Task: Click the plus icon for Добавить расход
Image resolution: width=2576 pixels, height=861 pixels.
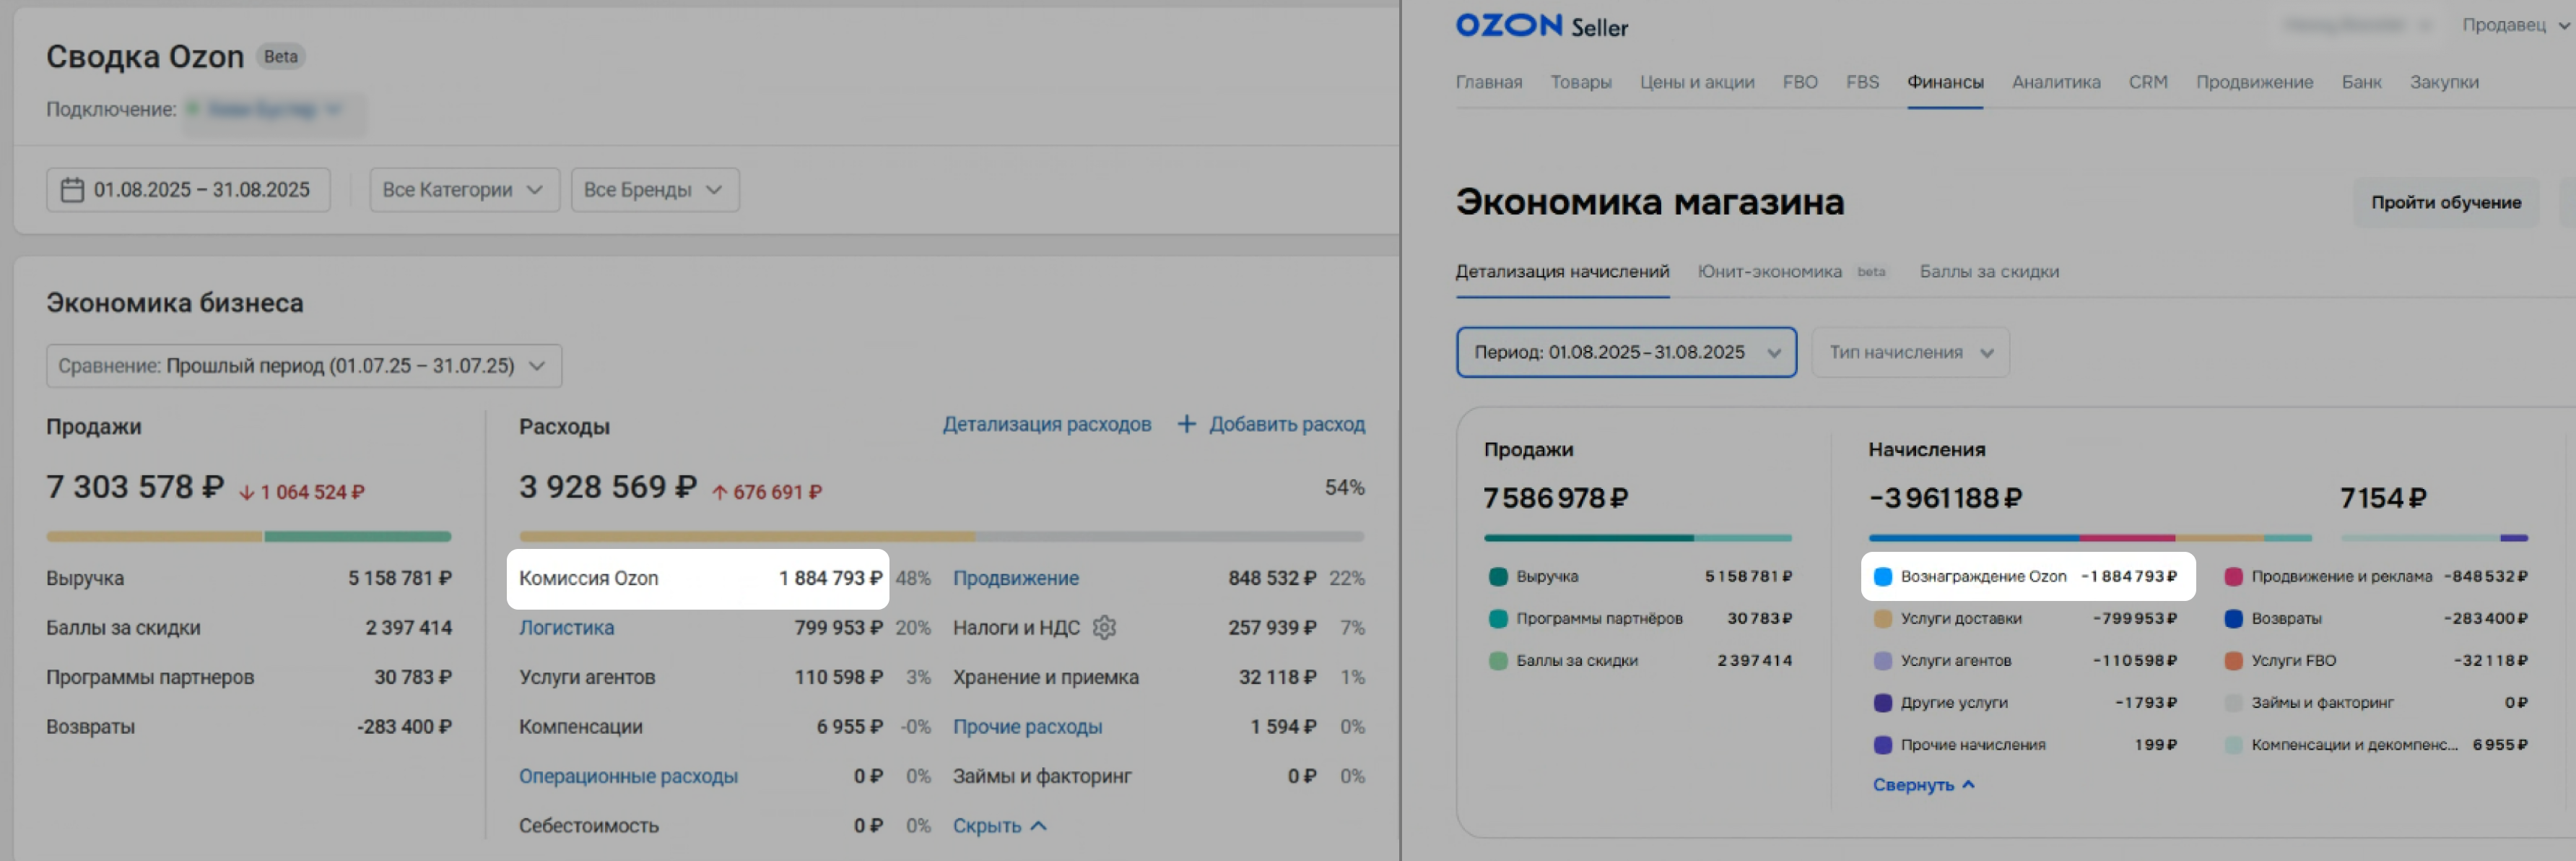Action: (1186, 424)
